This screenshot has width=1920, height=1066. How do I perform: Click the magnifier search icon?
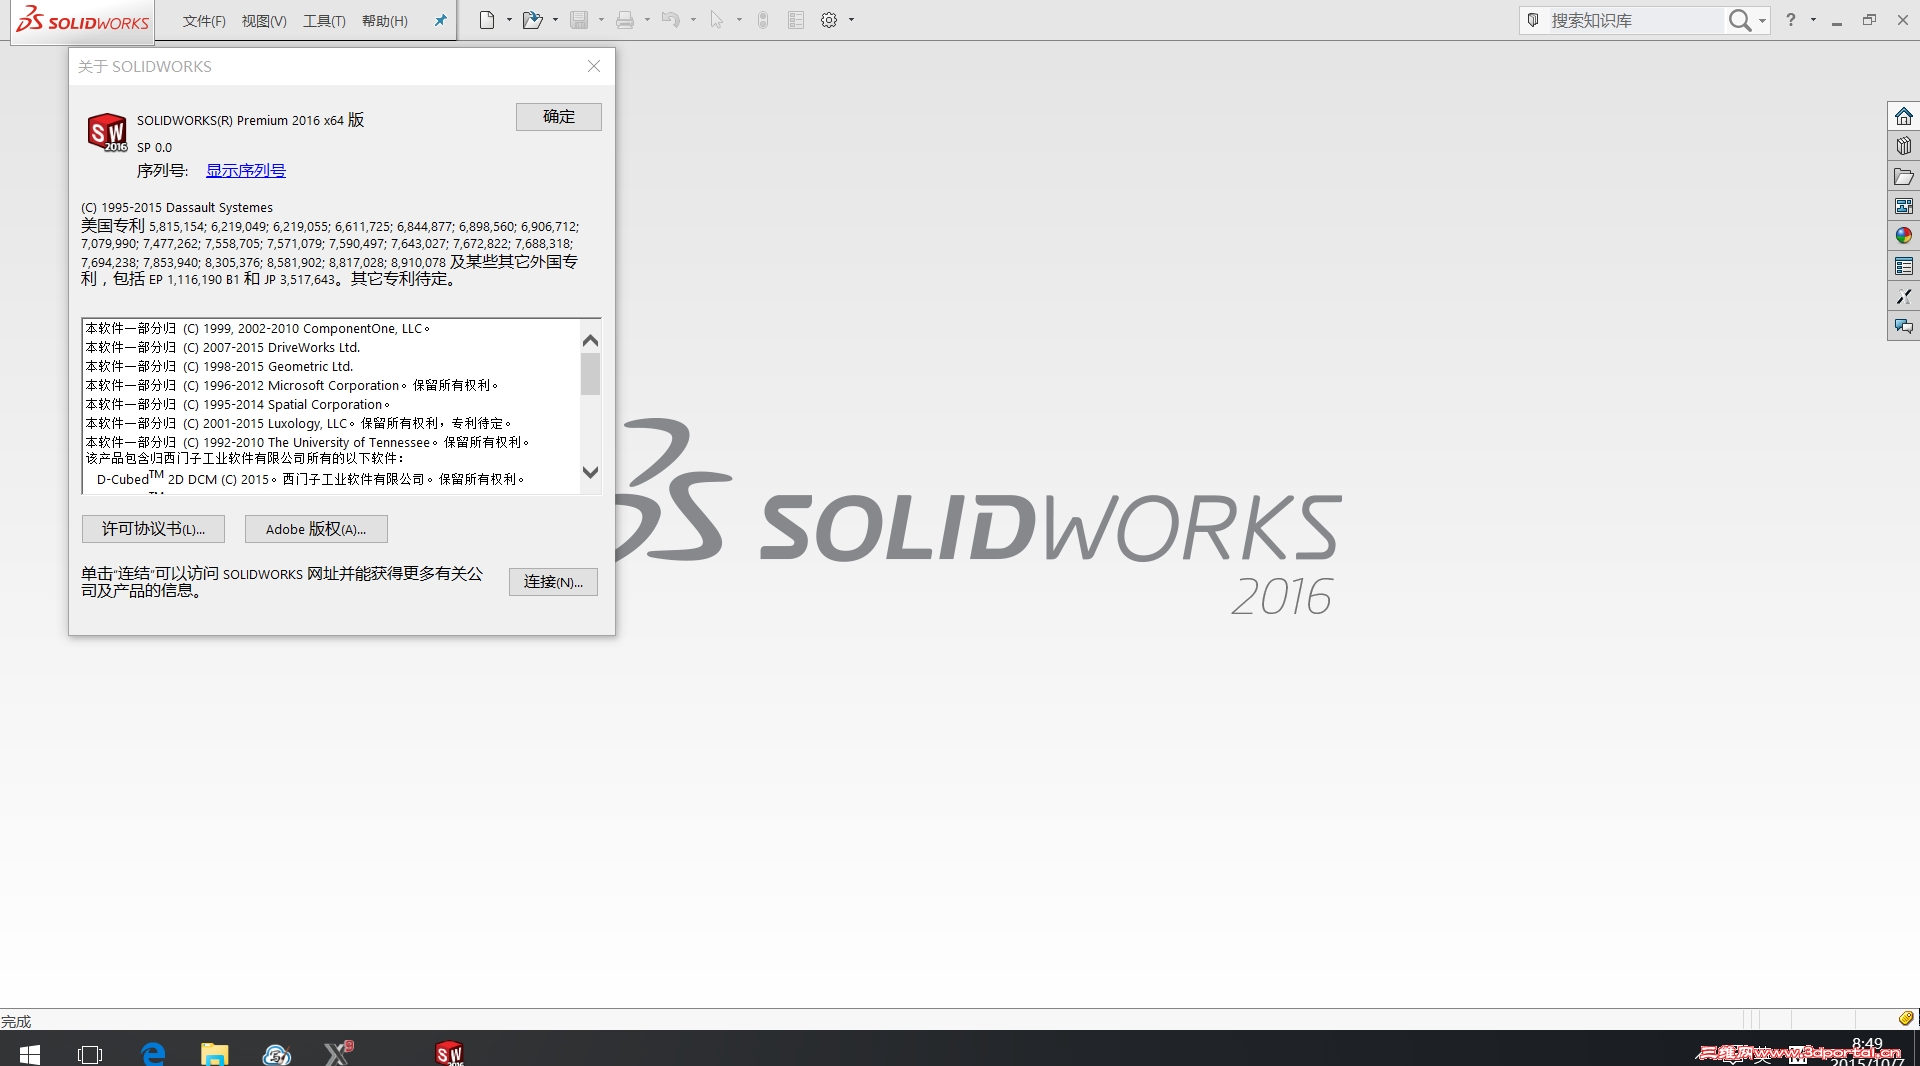click(1740, 20)
